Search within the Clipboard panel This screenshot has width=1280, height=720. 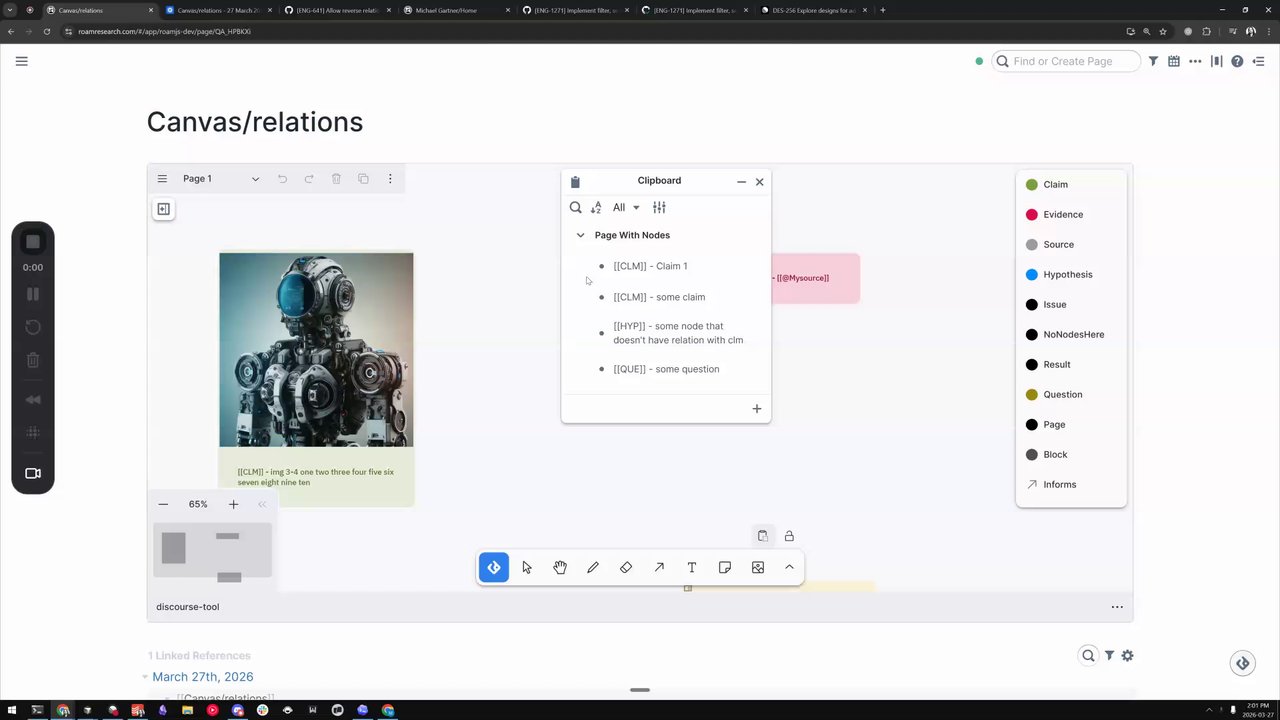click(x=575, y=207)
